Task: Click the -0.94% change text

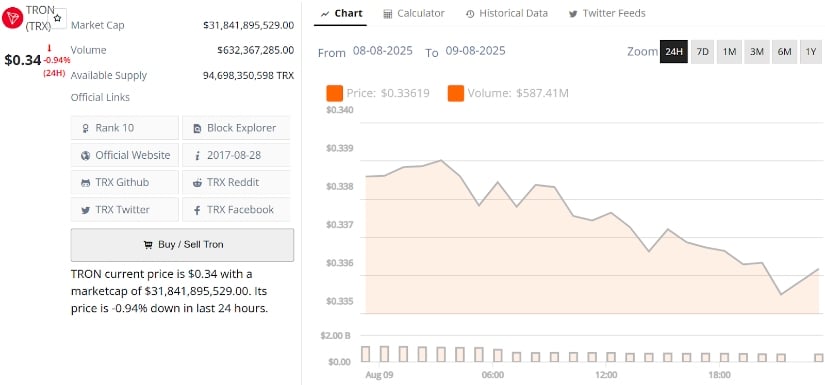Action: 57,60
